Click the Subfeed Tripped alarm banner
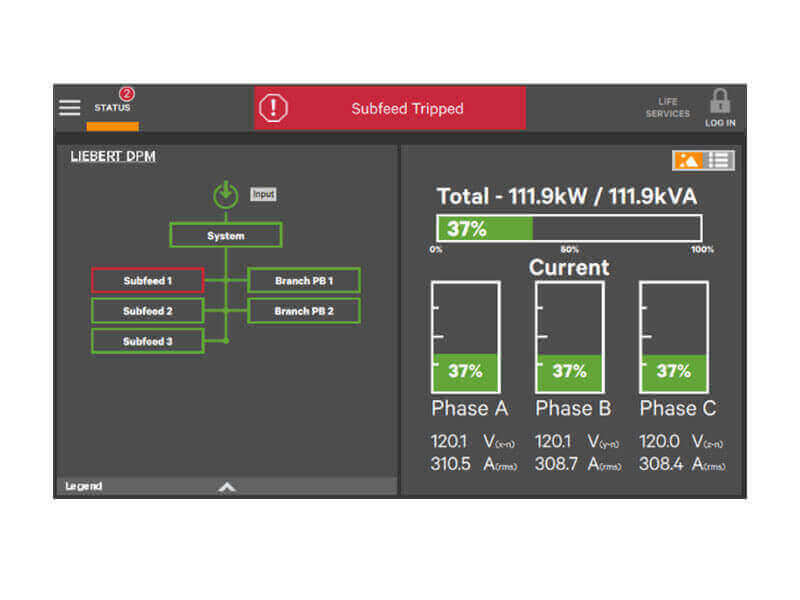The height and width of the screenshot is (600, 800). pyautogui.click(x=407, y=108)
